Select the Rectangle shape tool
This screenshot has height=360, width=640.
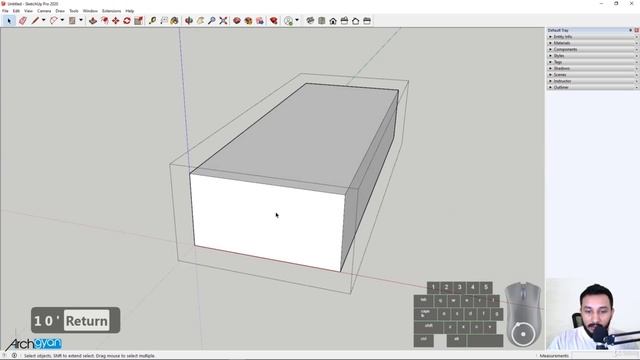pyautogui.click(x=72, y=20)
